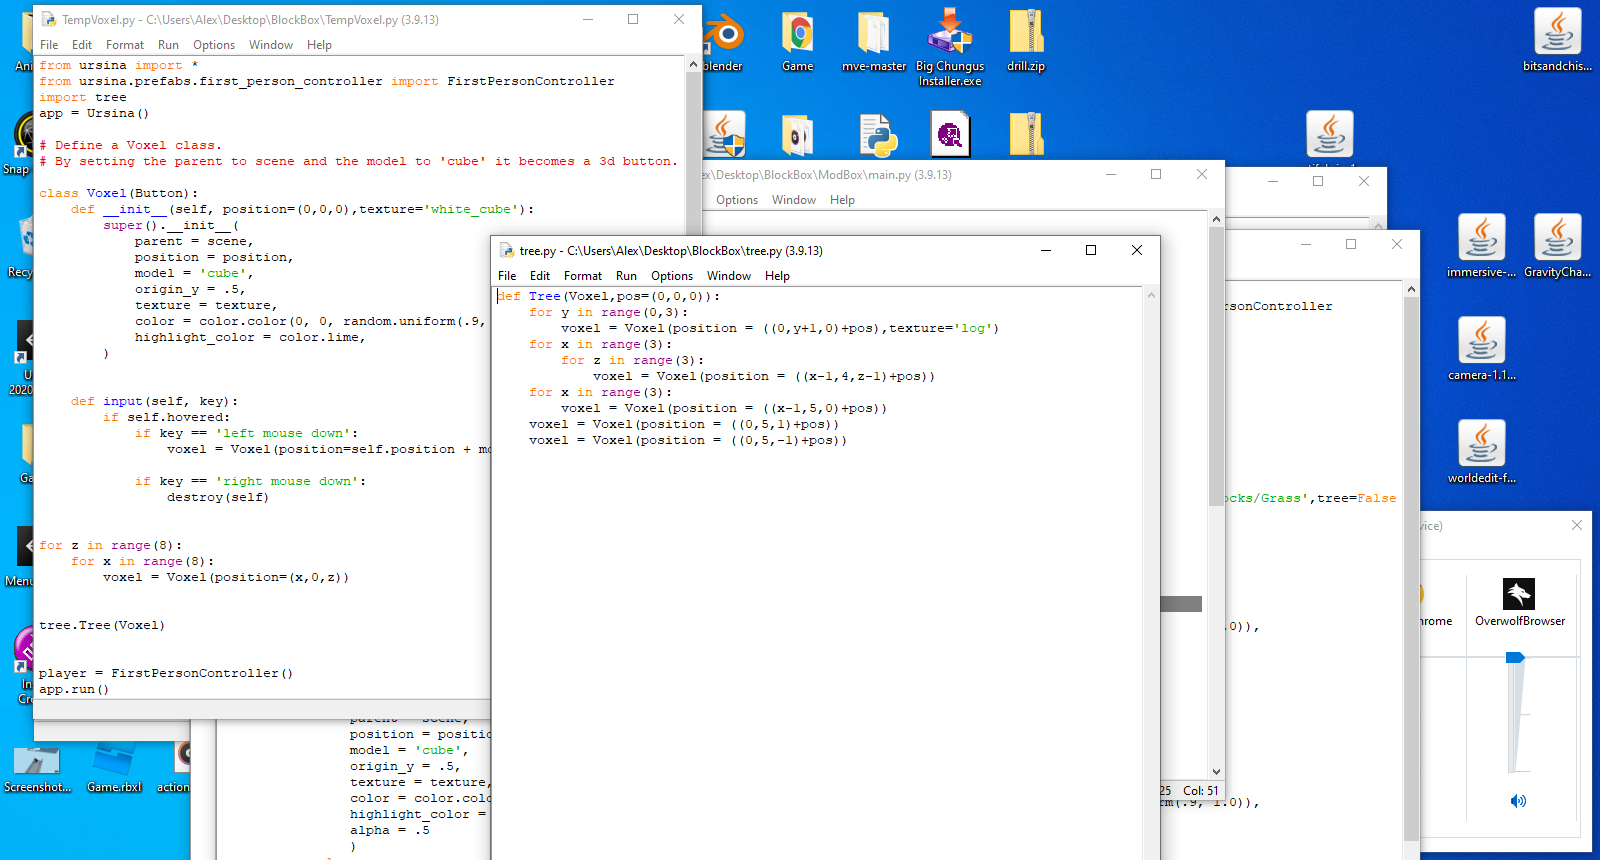Open Options menu in tree.py window
Screen dimensions: 1600x860
(672, 276)
